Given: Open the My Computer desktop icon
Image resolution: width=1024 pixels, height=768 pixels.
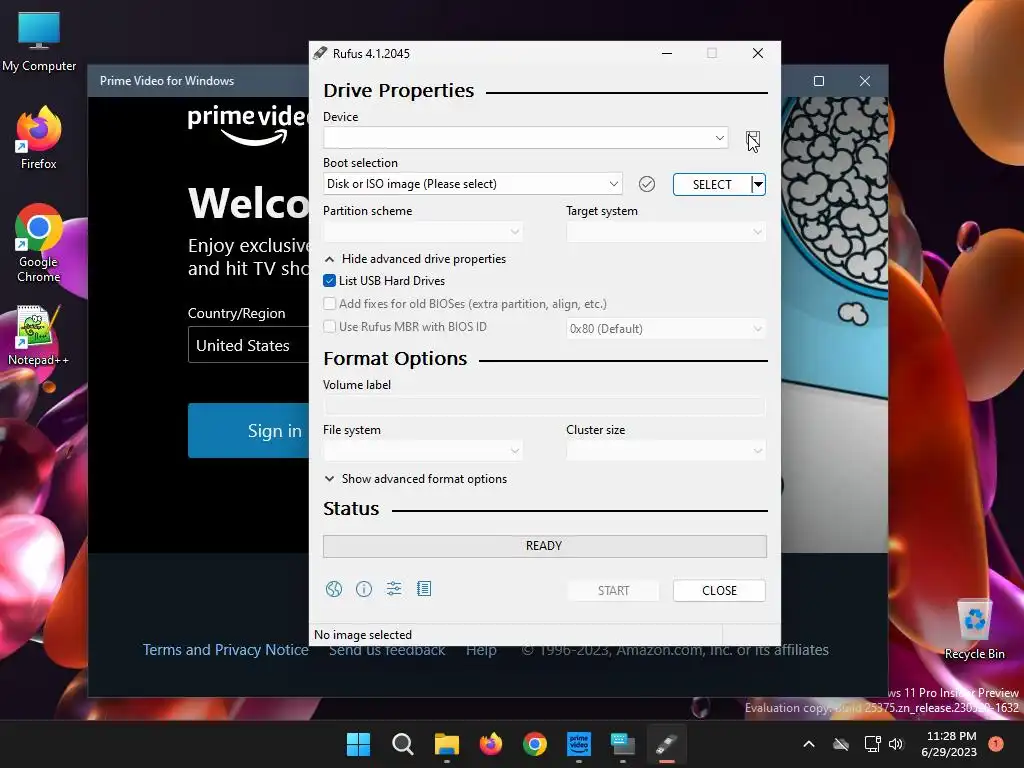Looking at the screenshot, I should point(39,41).
